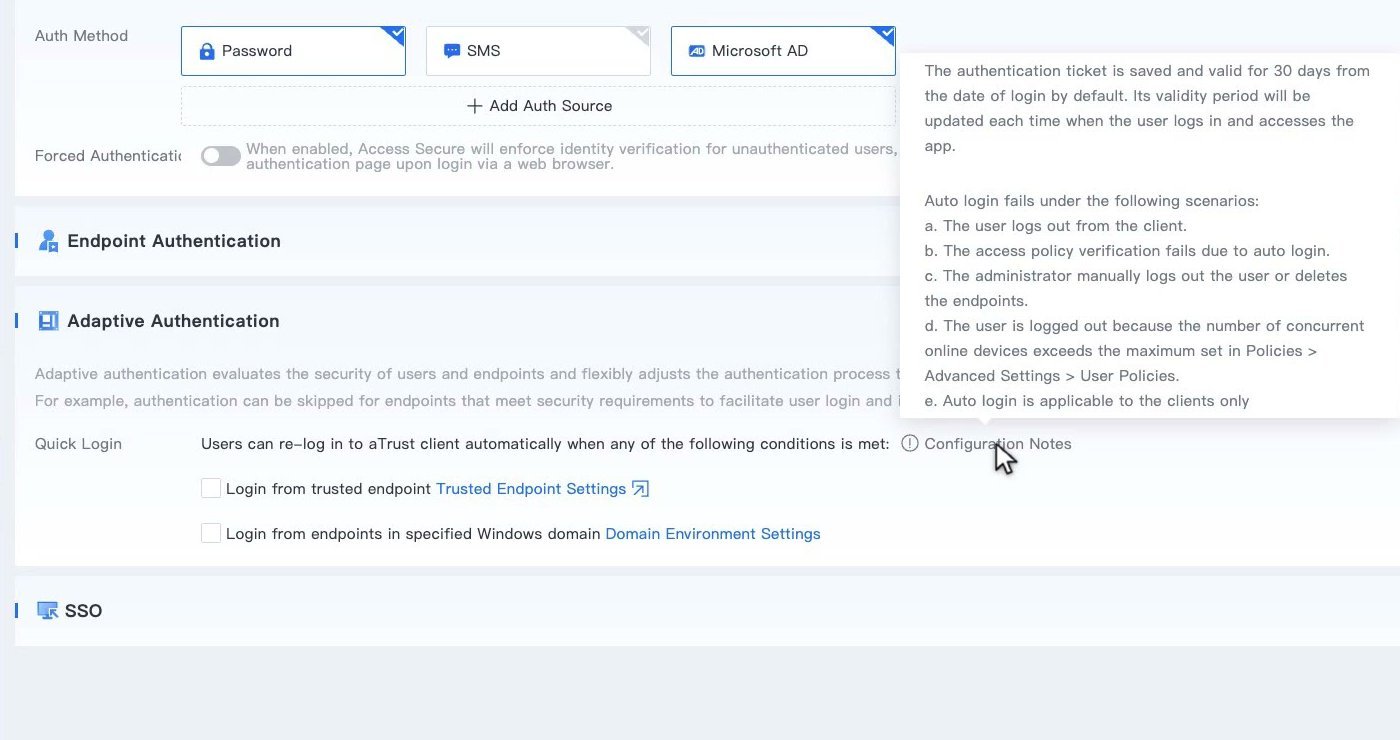Untick the Password card corner checkmark

(395, 37)
